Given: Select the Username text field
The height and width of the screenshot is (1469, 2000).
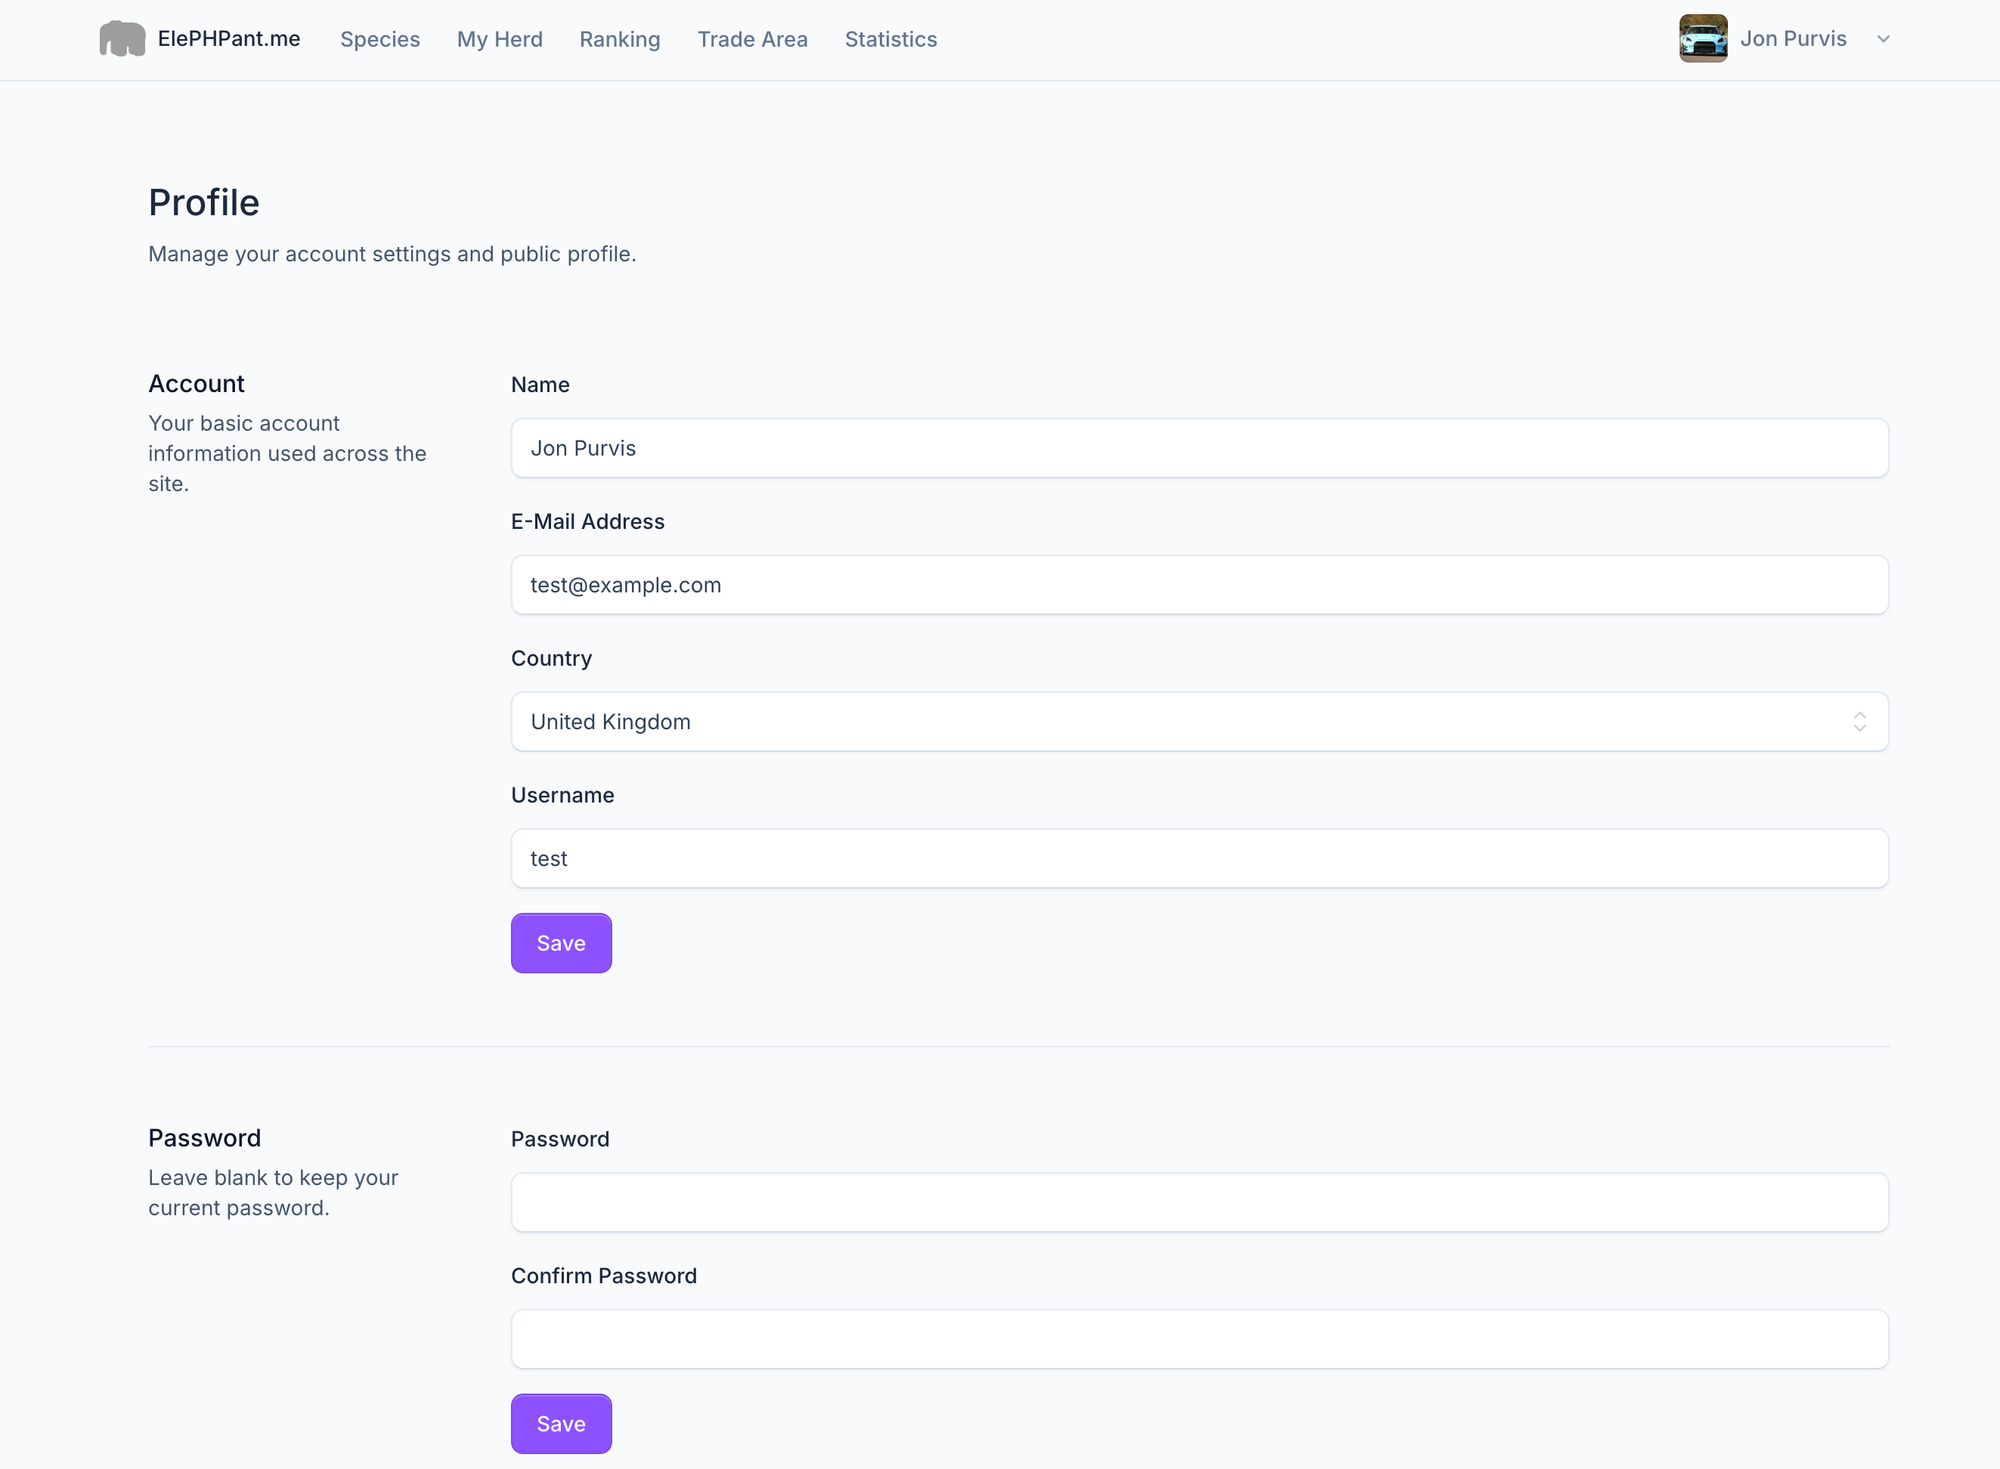Looking at the screenshot, I should click(x=1198, y=859).
